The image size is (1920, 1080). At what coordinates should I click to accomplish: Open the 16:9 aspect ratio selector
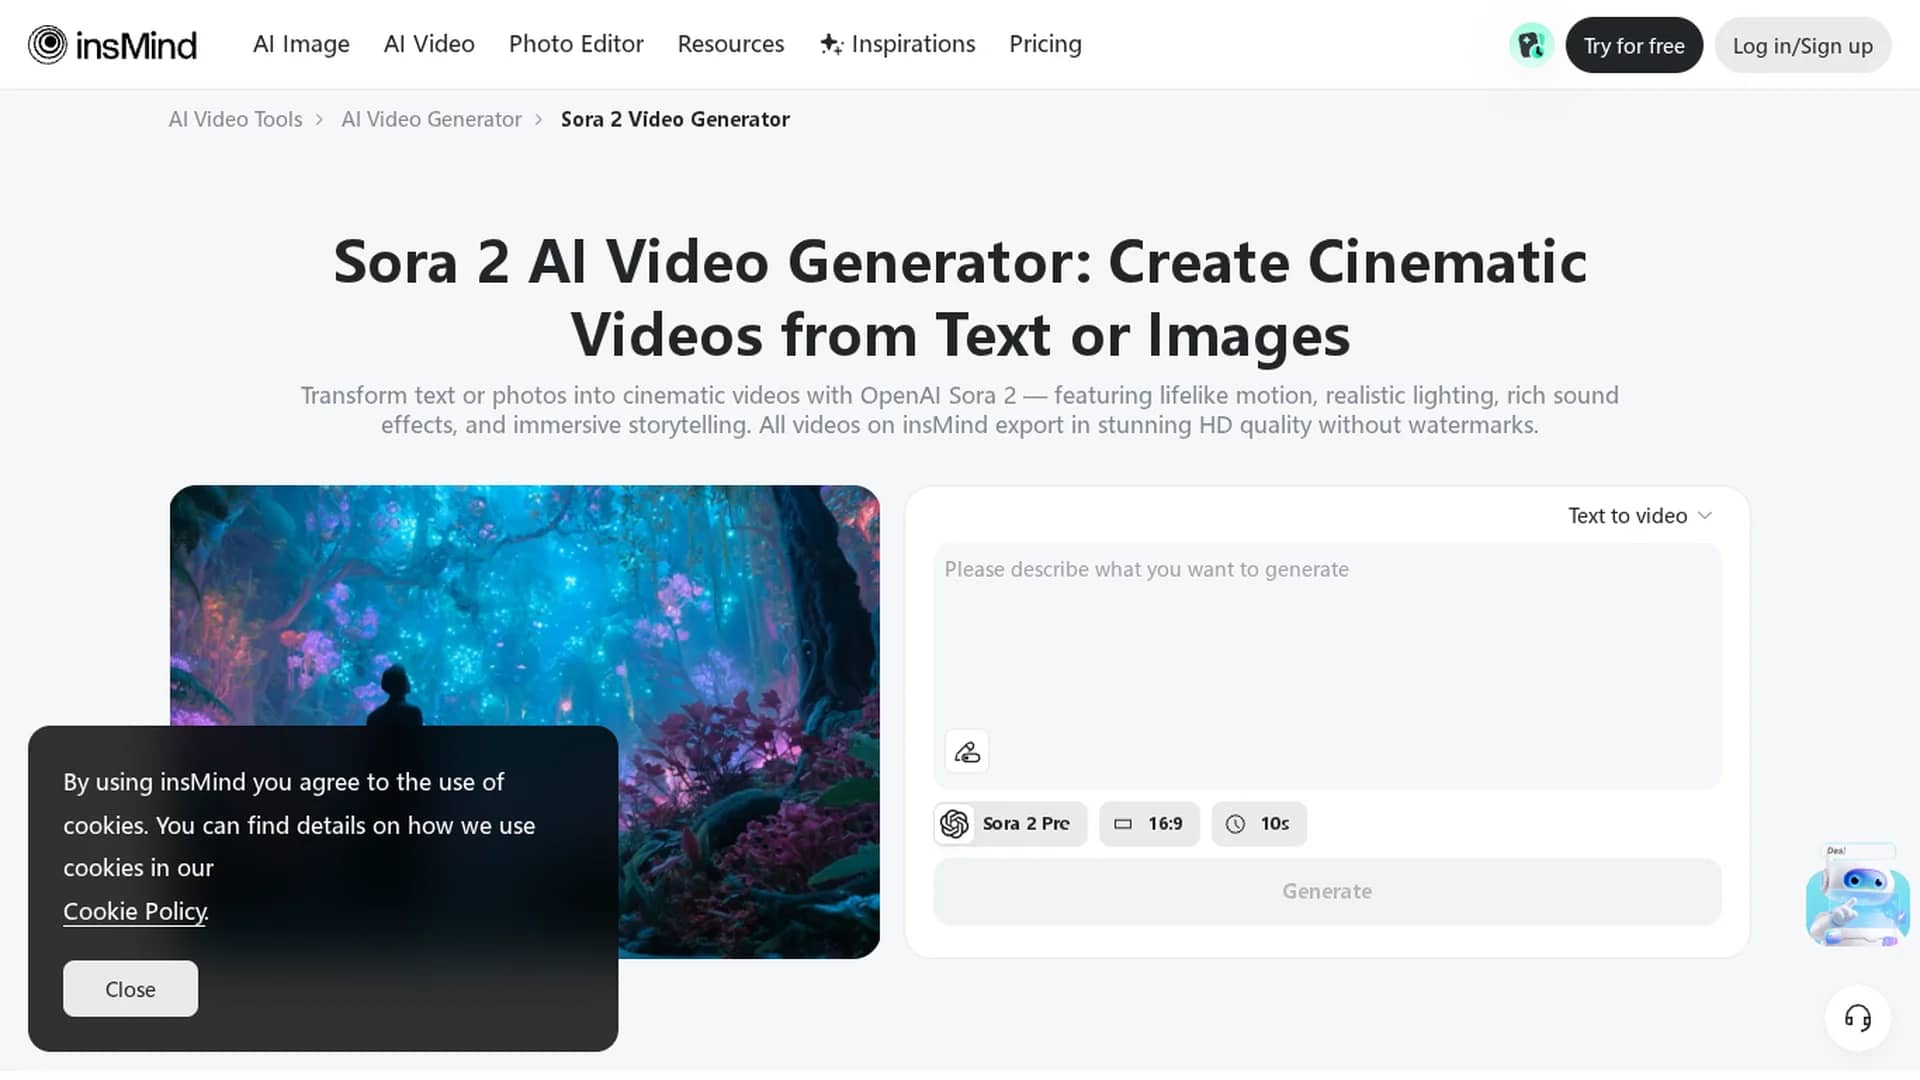(x=1149, y=824)
